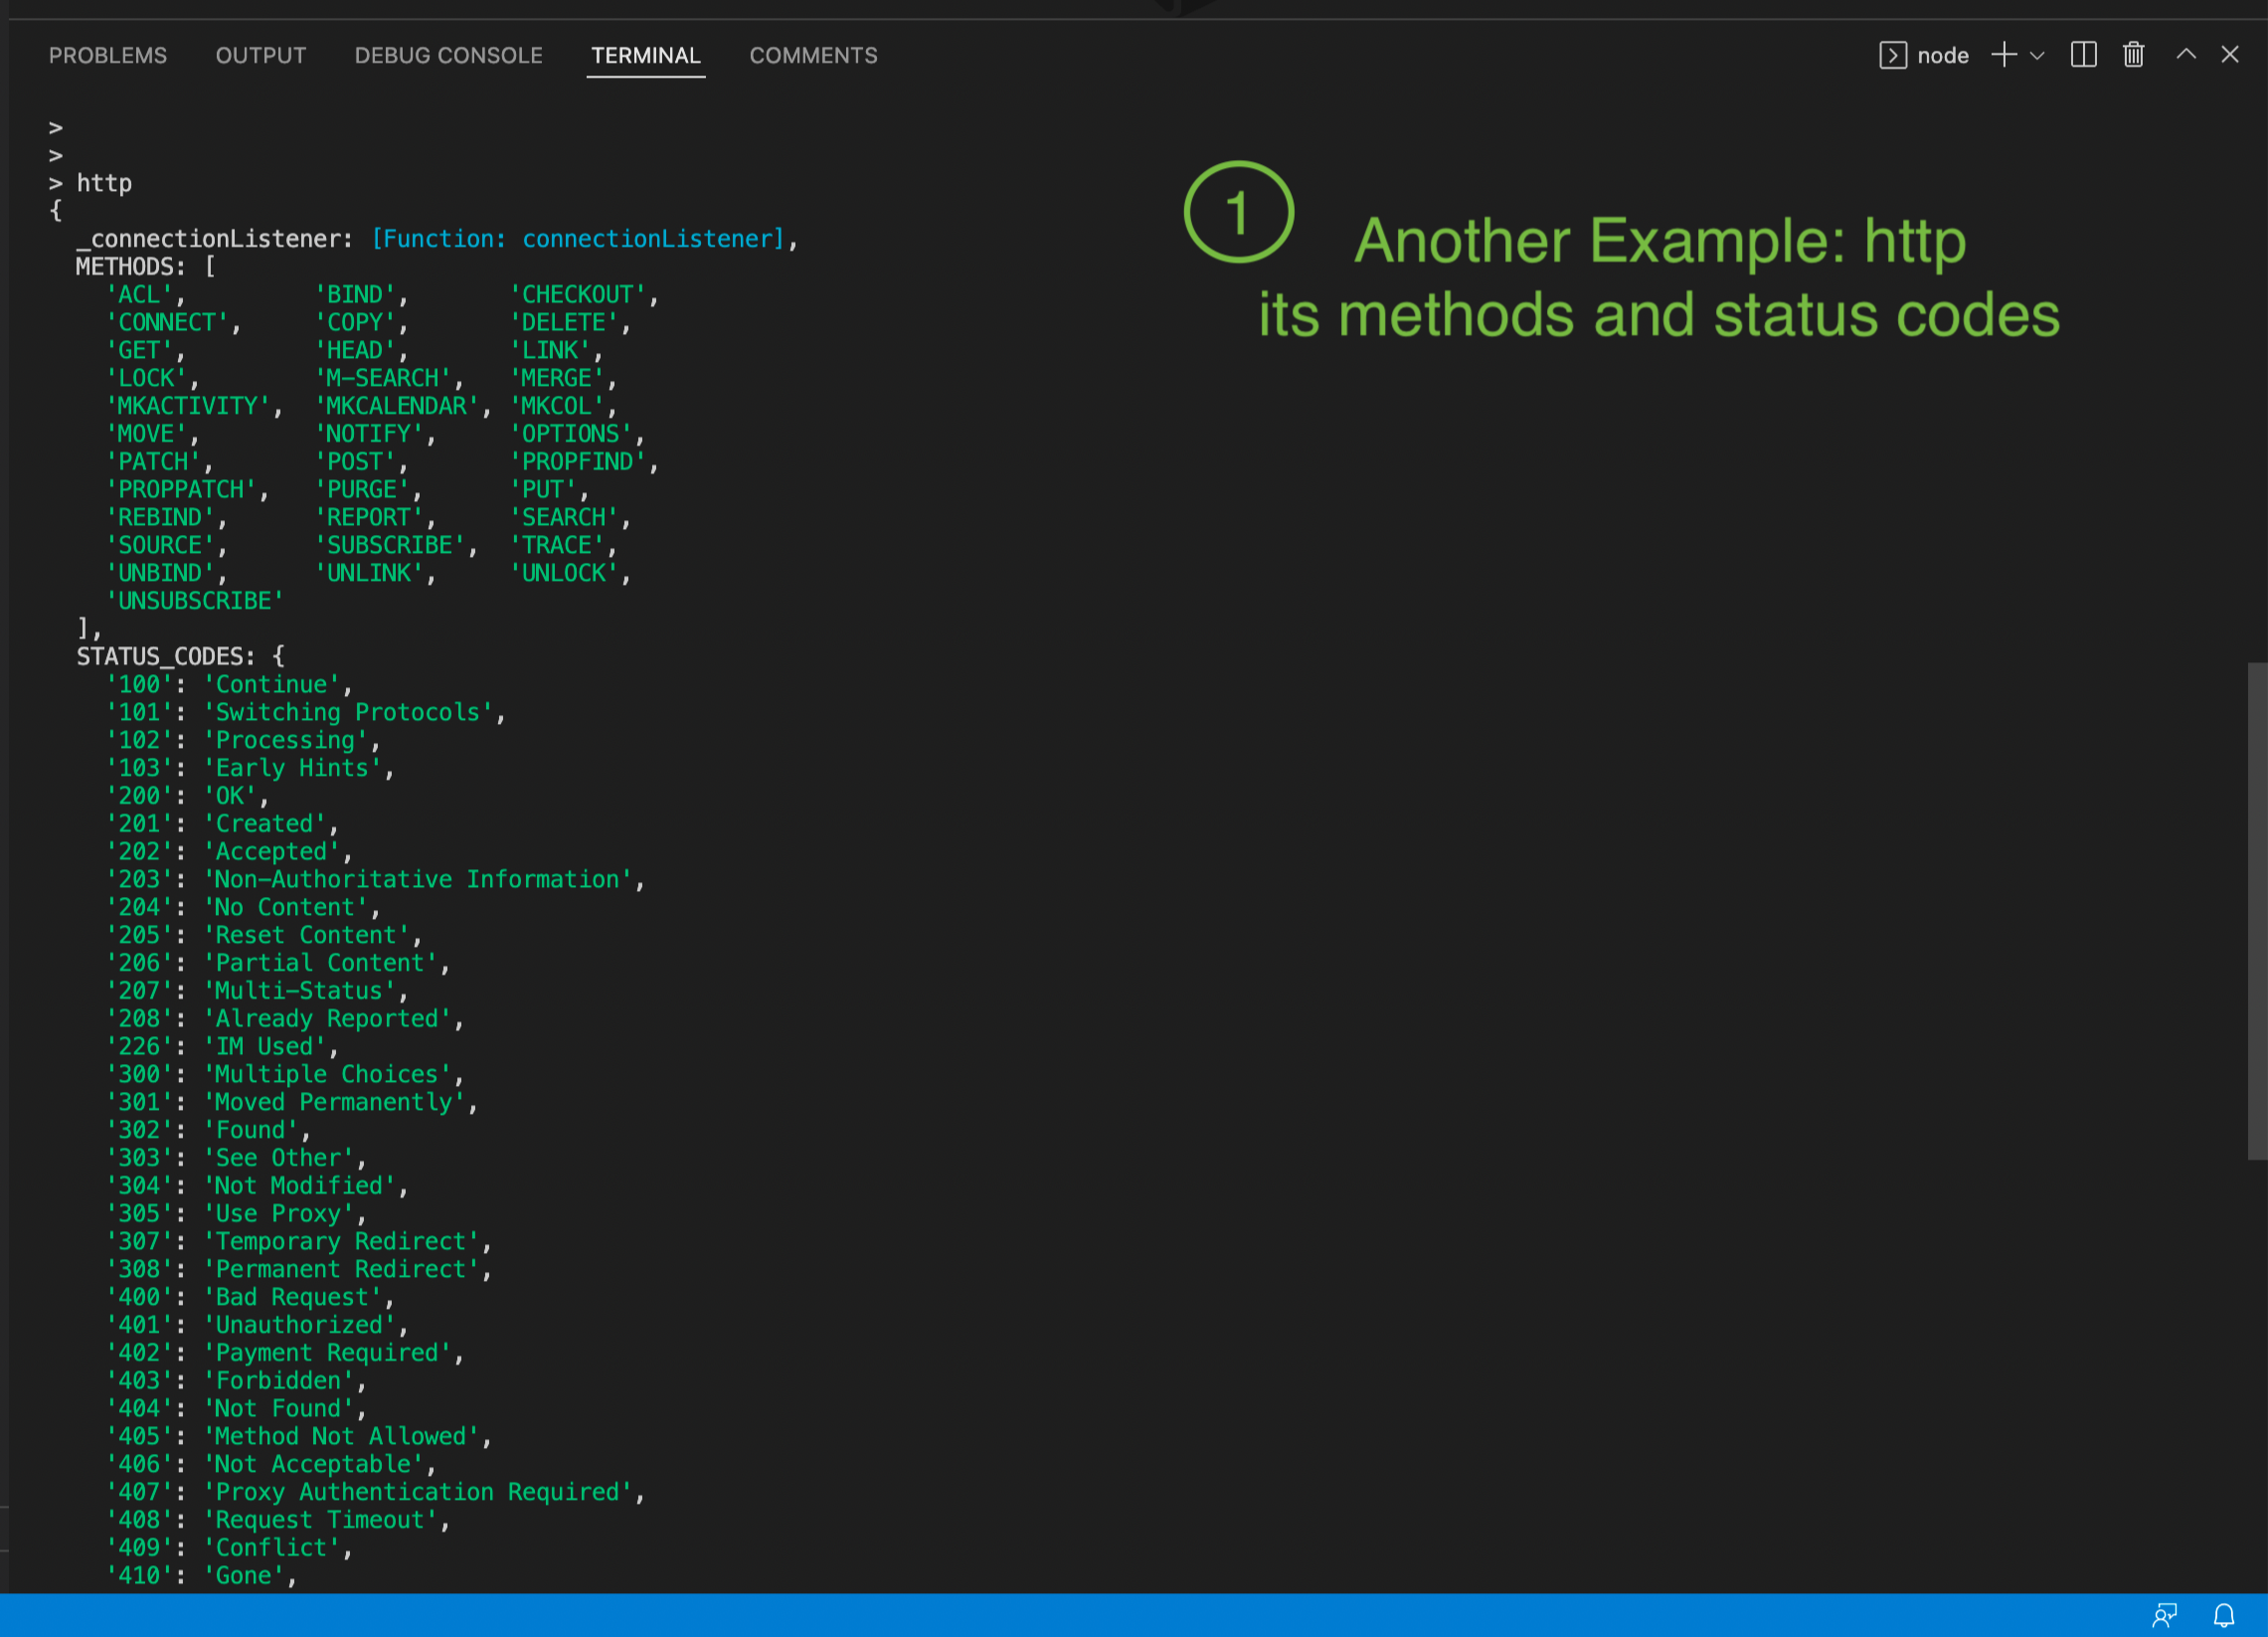
Task: Click the 'POST' method entry
Action: pos(361,462)
